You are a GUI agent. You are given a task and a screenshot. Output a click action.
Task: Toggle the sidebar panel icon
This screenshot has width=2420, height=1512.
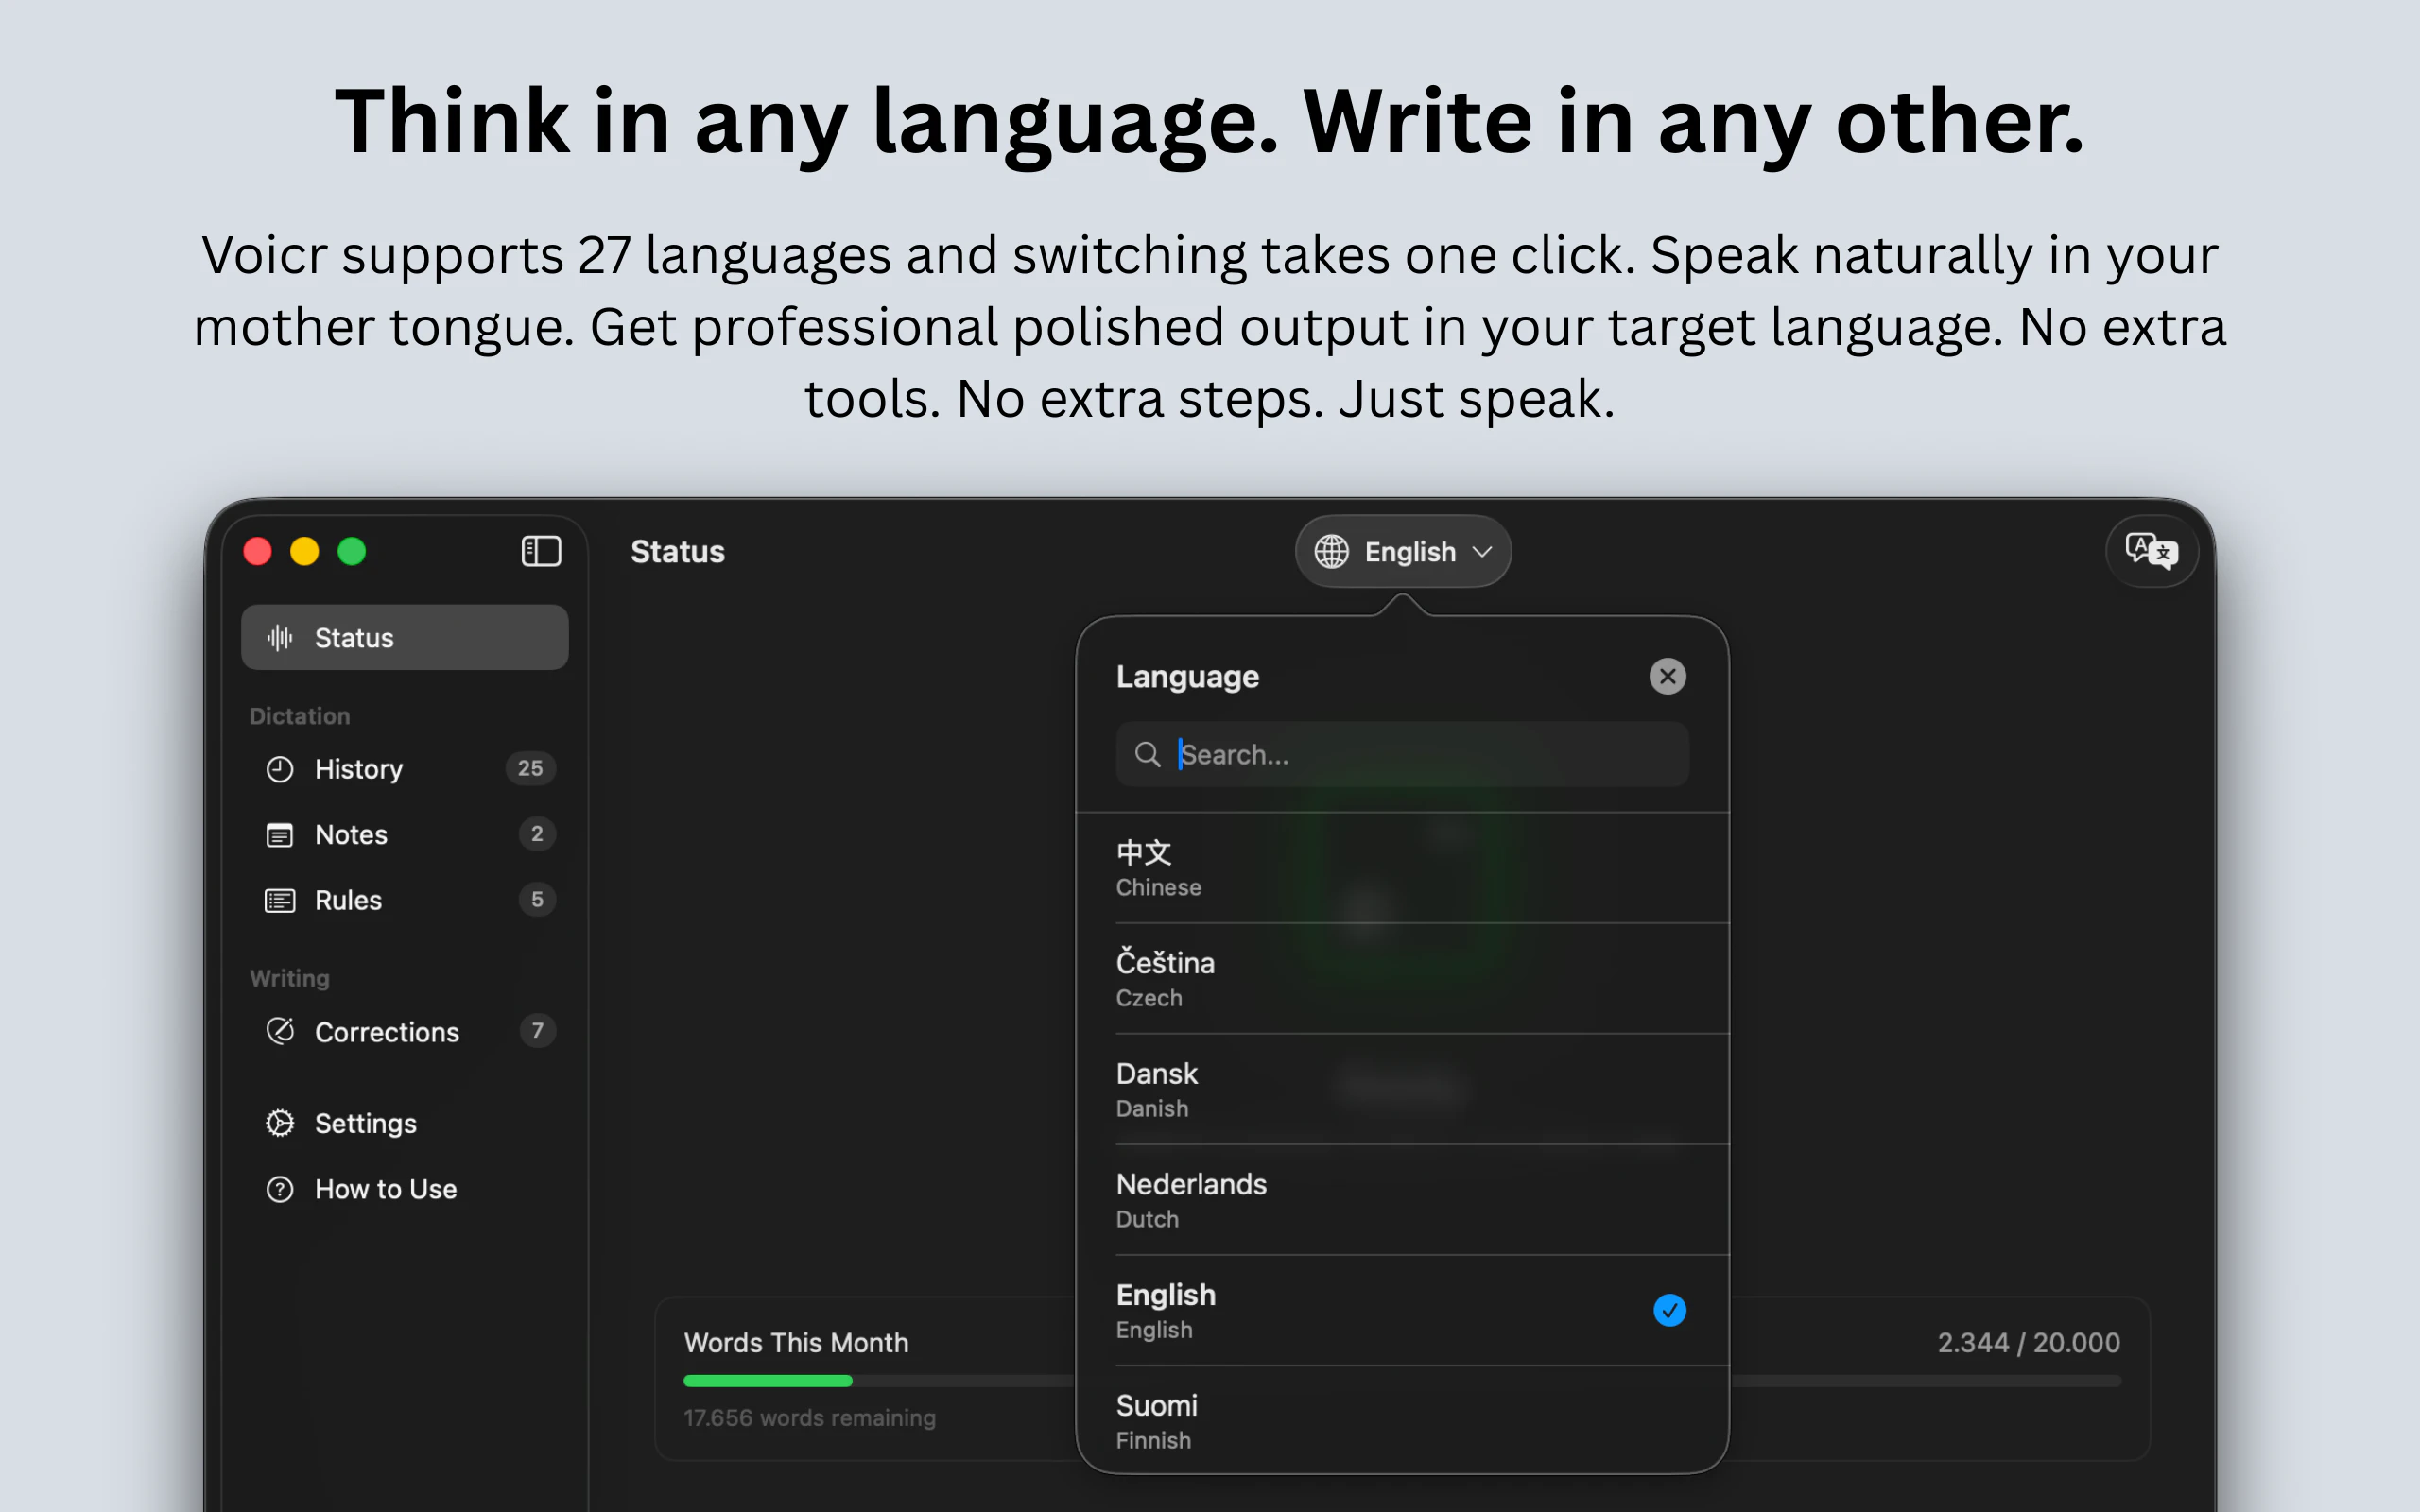click(x=541, y=551)
